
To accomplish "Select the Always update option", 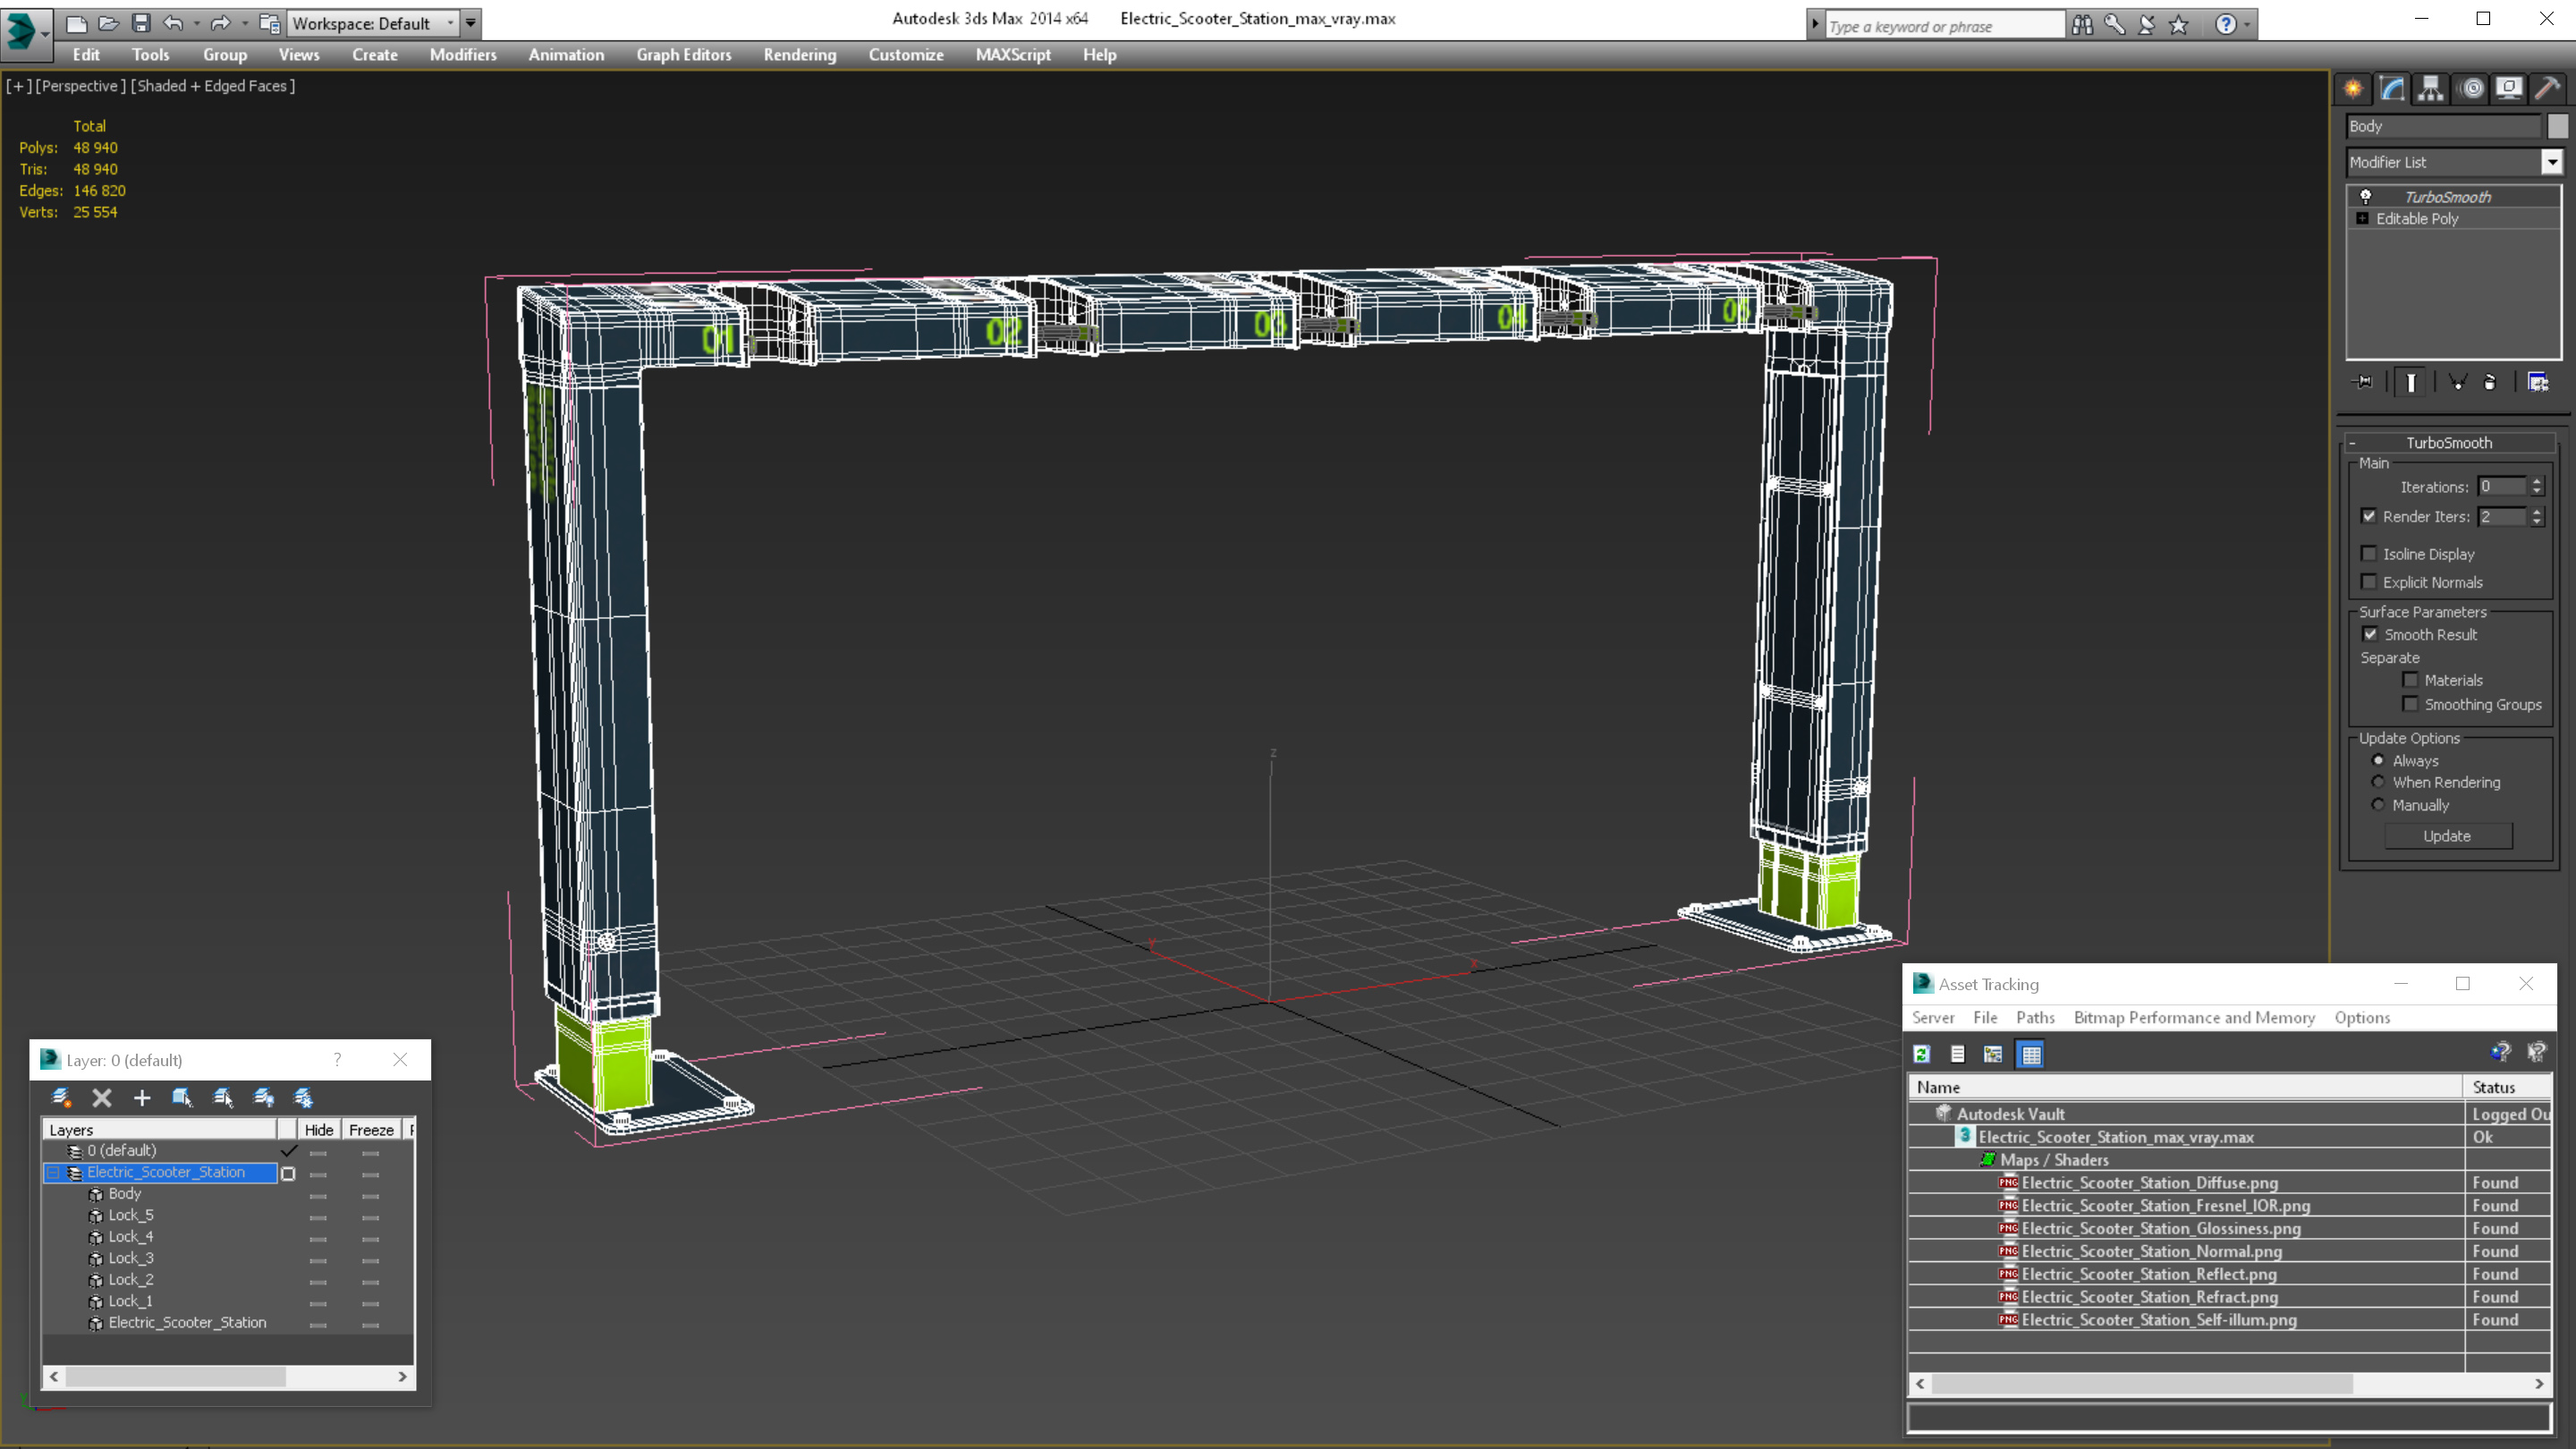I will pyautogui.click(x=2378, y=760).
